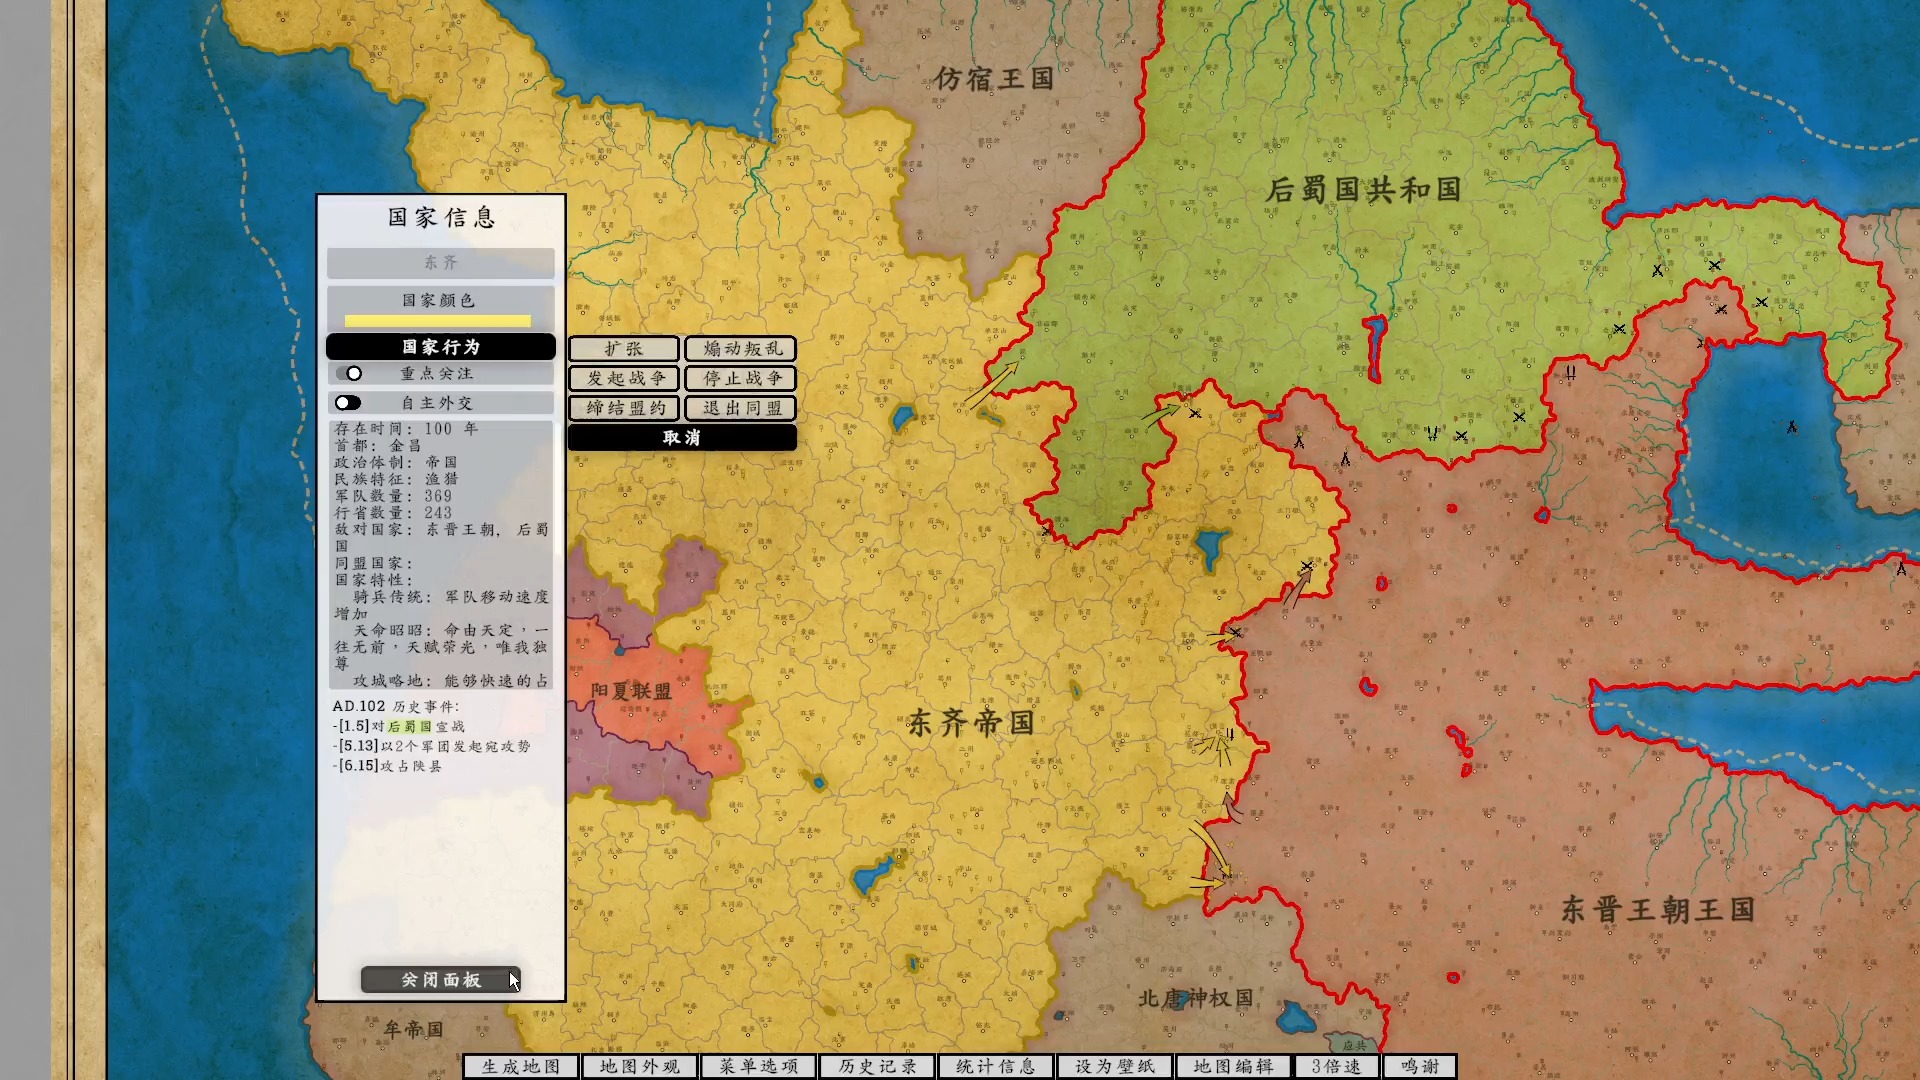The image size is (1920, 1080).
Task: Toggle the 重点关注 switch in country panel
Action: [x=354, y=373]
